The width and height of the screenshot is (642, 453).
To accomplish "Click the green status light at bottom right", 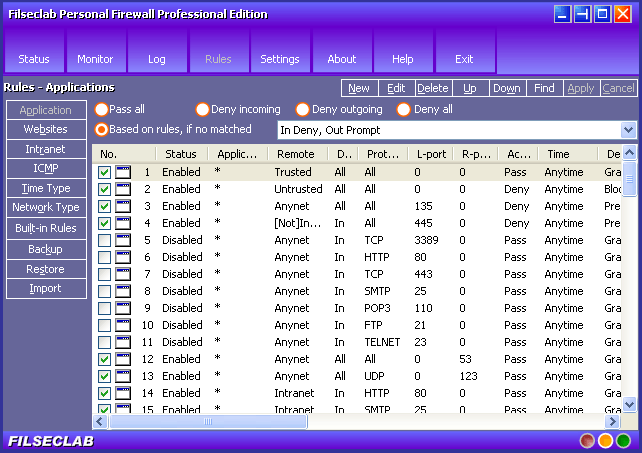I will tap(623, 440).
